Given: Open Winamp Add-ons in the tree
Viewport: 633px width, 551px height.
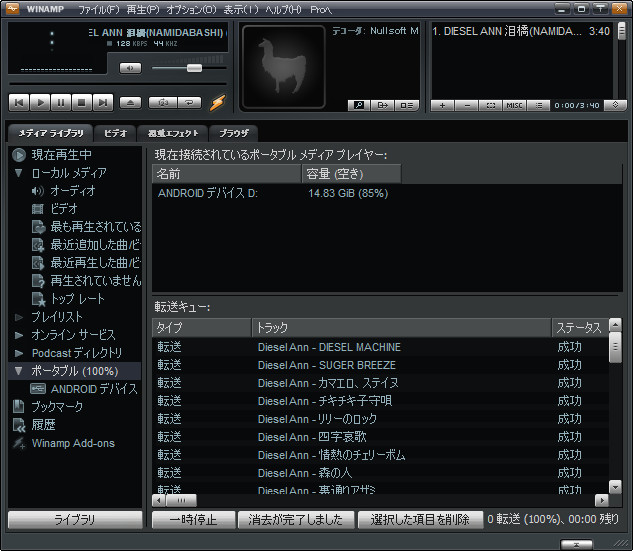Looking at the screenshot, I should tap(73, 443).
